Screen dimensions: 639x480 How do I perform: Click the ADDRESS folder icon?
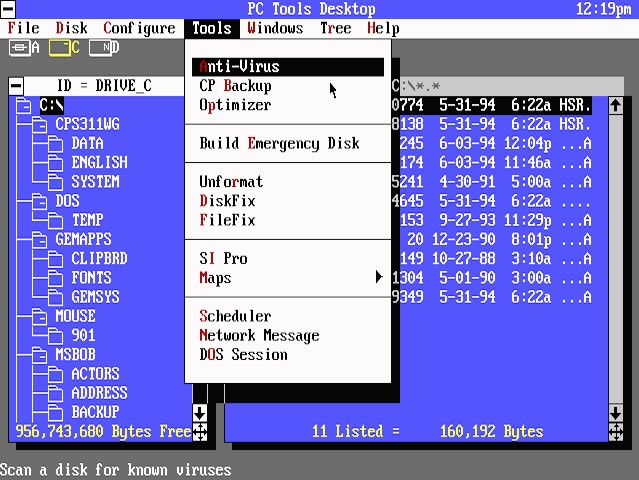pos(55,393)
